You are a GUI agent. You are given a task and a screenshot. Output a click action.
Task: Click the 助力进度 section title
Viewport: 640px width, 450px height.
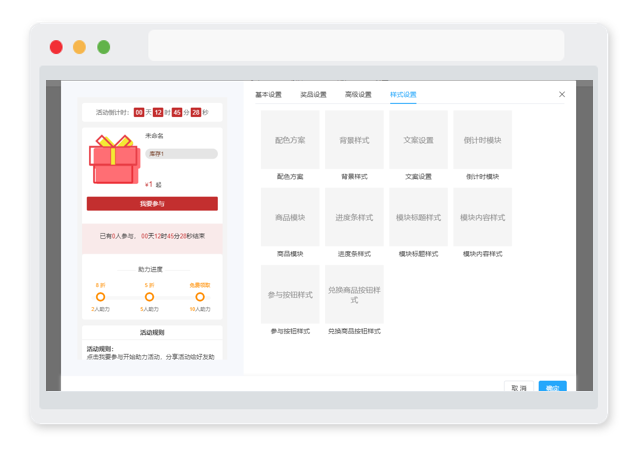150,270
